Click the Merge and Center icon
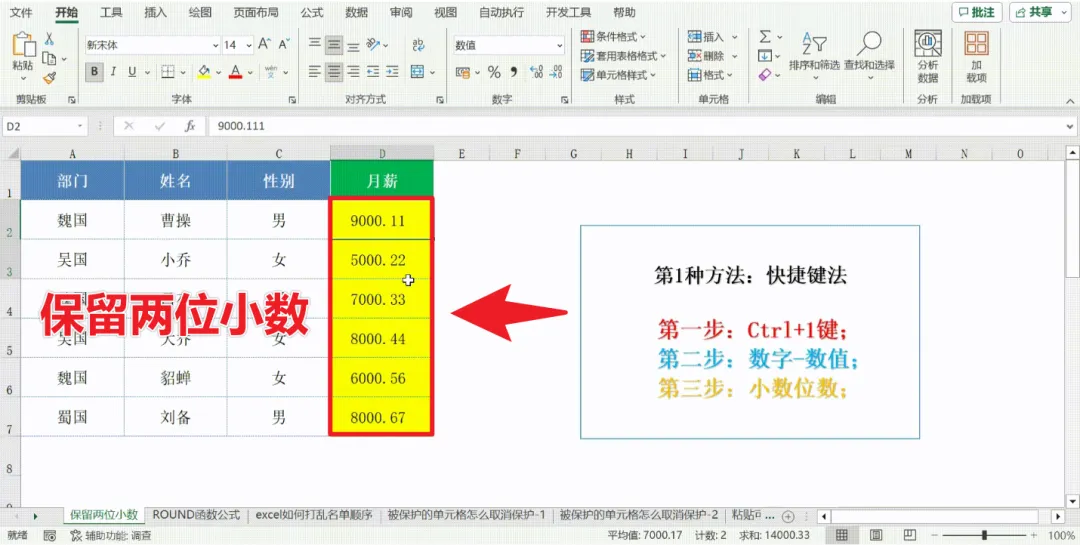This screenshot has height=545, width=1080. (x=417, y=71)
